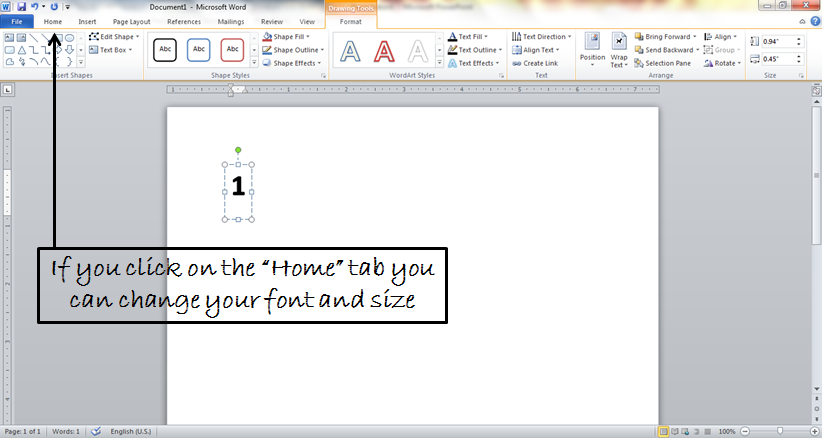
Task: Select the vertical text box shape
Action: coord(21,38)
